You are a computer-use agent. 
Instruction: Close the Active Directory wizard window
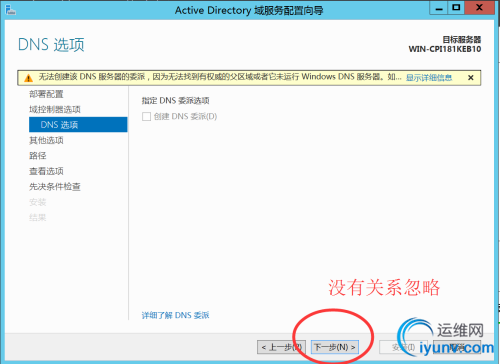[479, 8]
